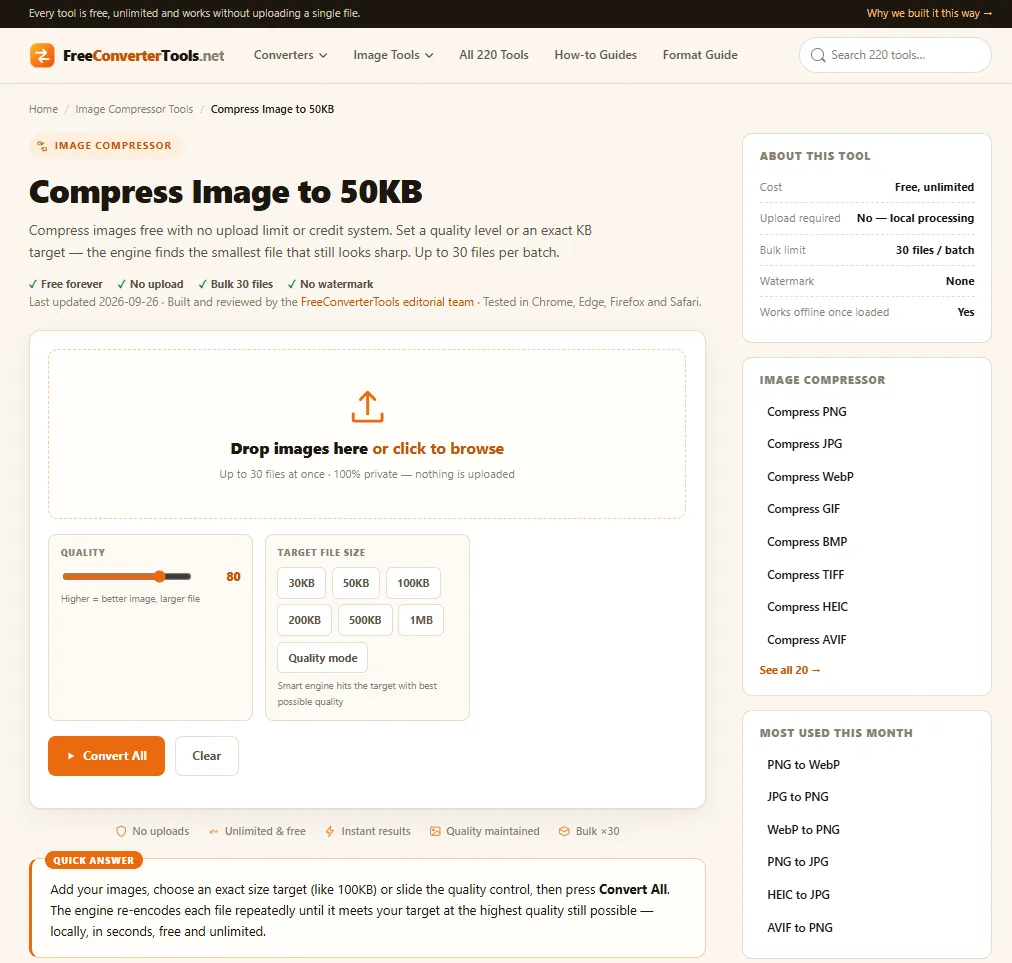This screenshot has height=963, width=1012.
Task: Switch to Quality mode
Action: 323,658
